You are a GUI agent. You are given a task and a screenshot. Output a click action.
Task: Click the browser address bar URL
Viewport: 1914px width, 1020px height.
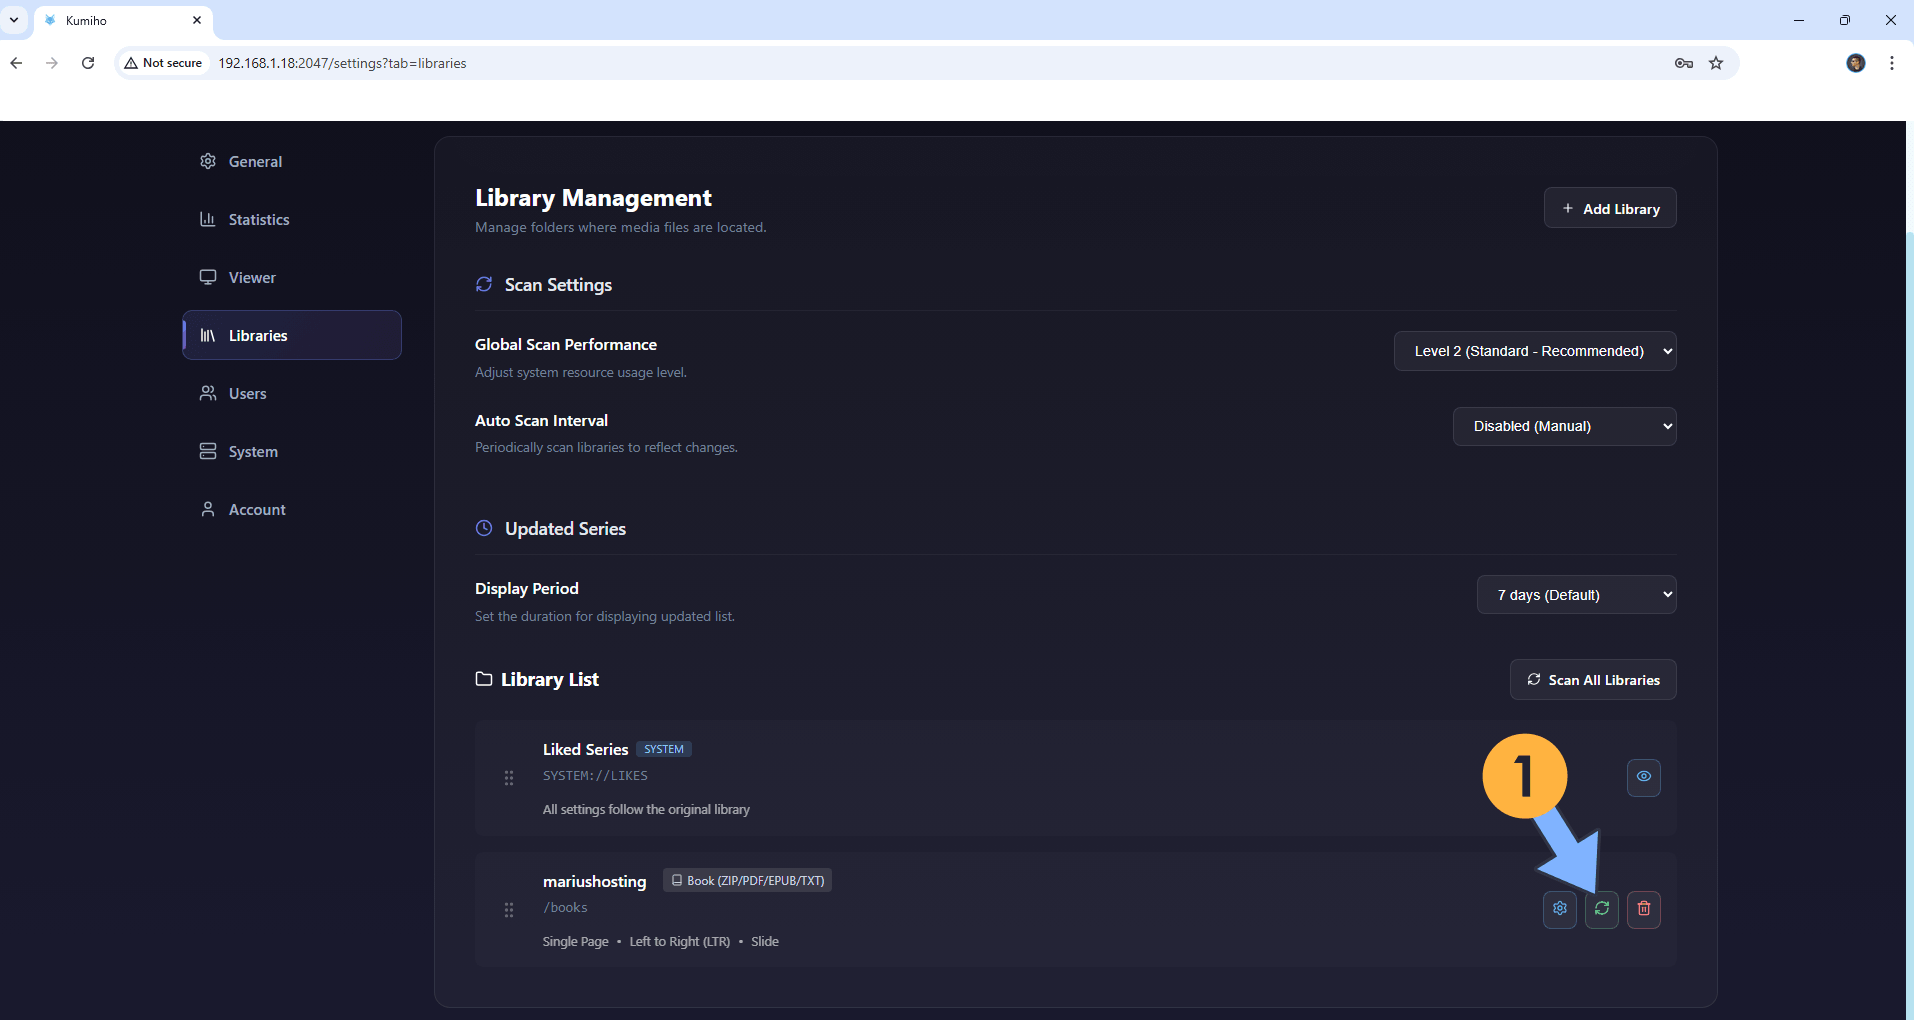342,63
